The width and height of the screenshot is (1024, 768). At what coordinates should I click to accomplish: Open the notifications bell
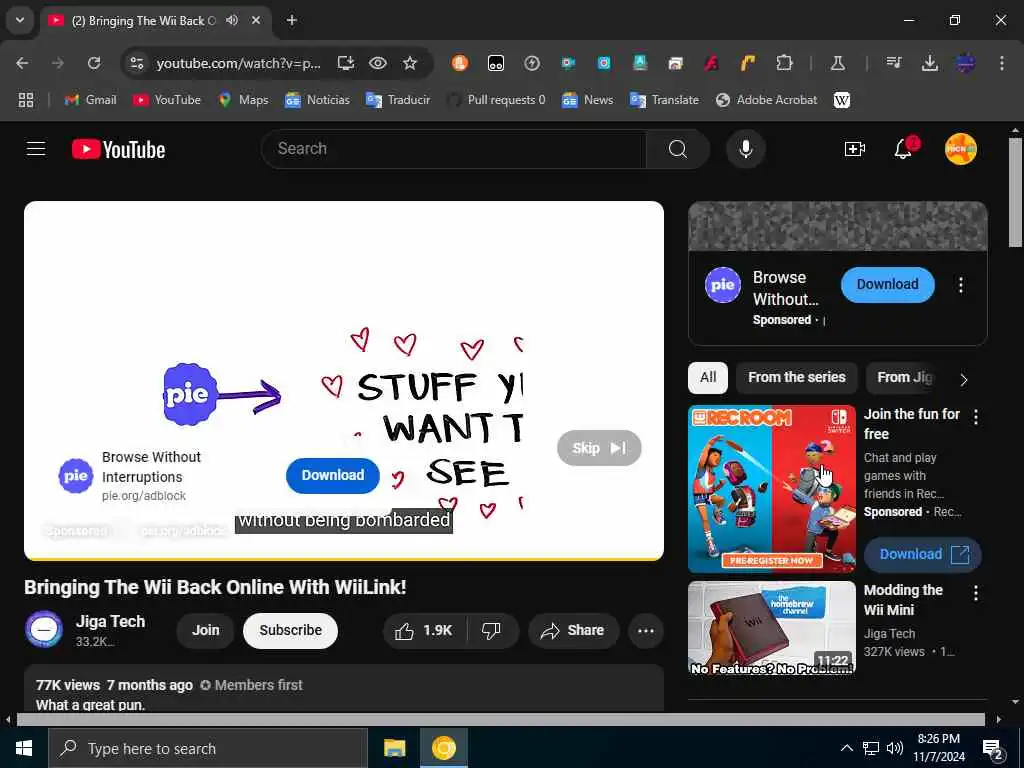click(x=903, y=149)
